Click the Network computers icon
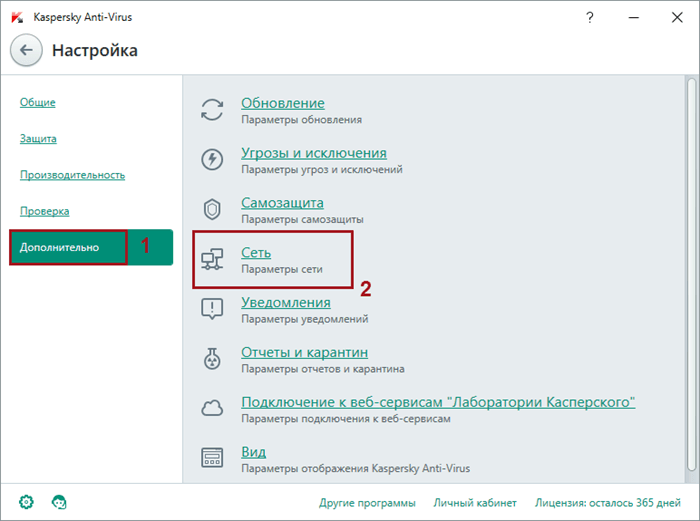This screenshot has width=700, height=521. (x=212, y=259)
